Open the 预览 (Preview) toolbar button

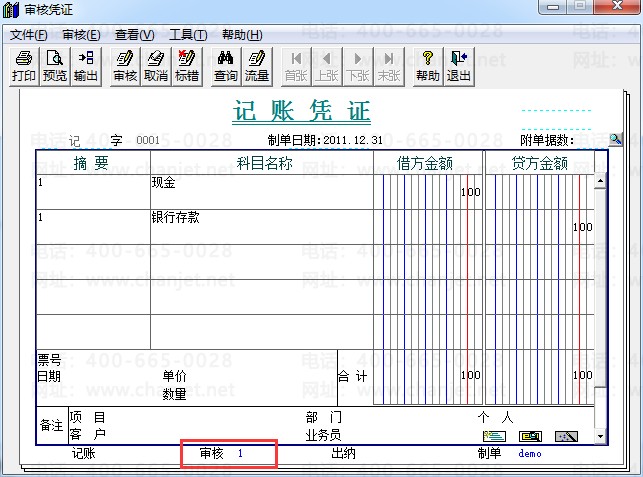[54, 66]
